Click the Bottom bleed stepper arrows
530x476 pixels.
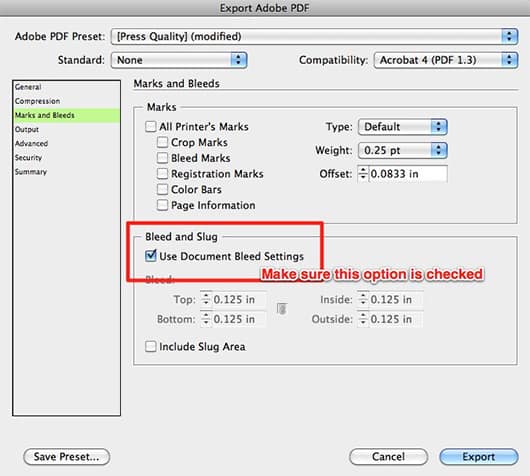click(206, 319)
